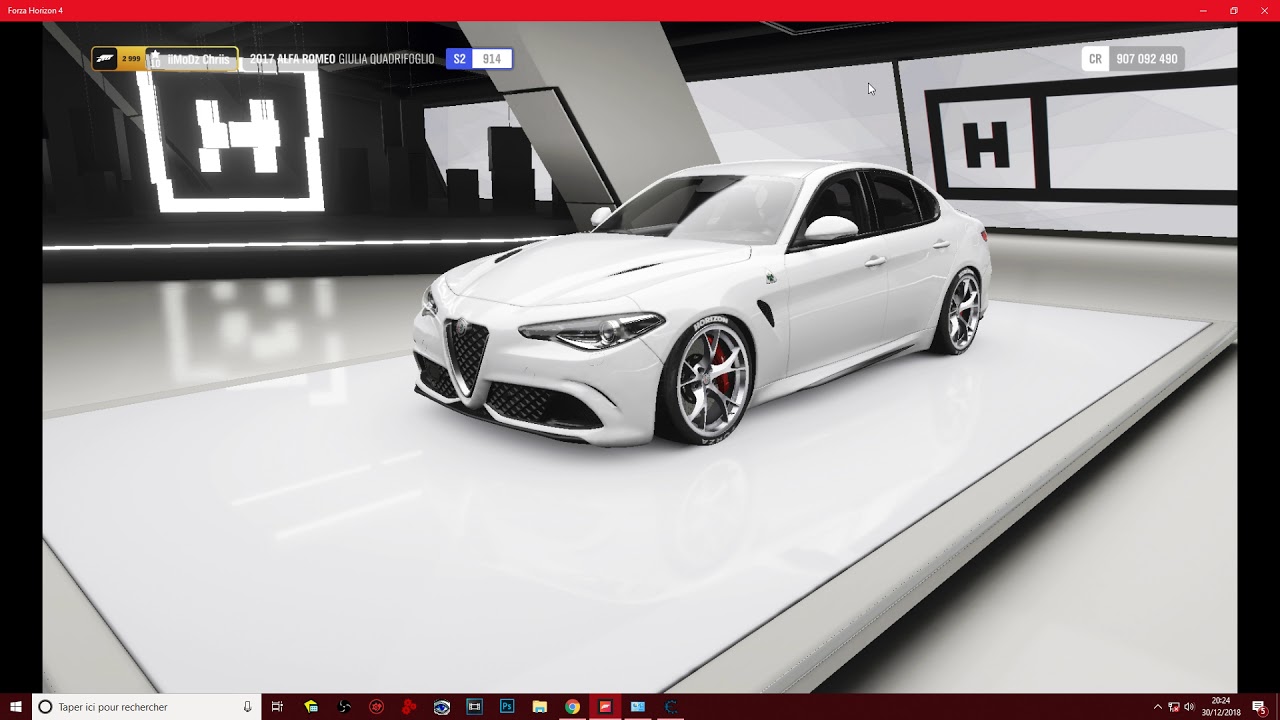Close the Forza Horizon 4 window
The height and width of the screenshot is (720, 1280).
[x=1265, y=10]
